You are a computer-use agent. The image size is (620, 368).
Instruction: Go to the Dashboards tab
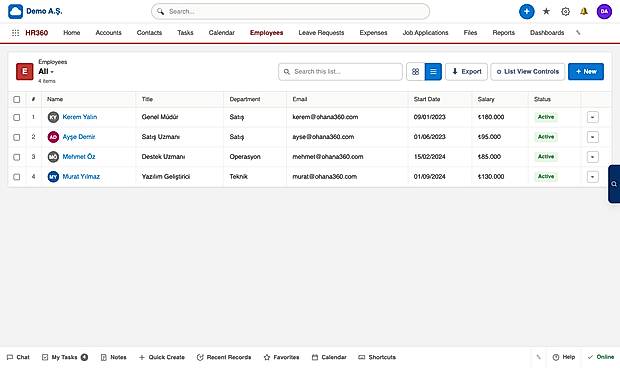coord(547,33)
